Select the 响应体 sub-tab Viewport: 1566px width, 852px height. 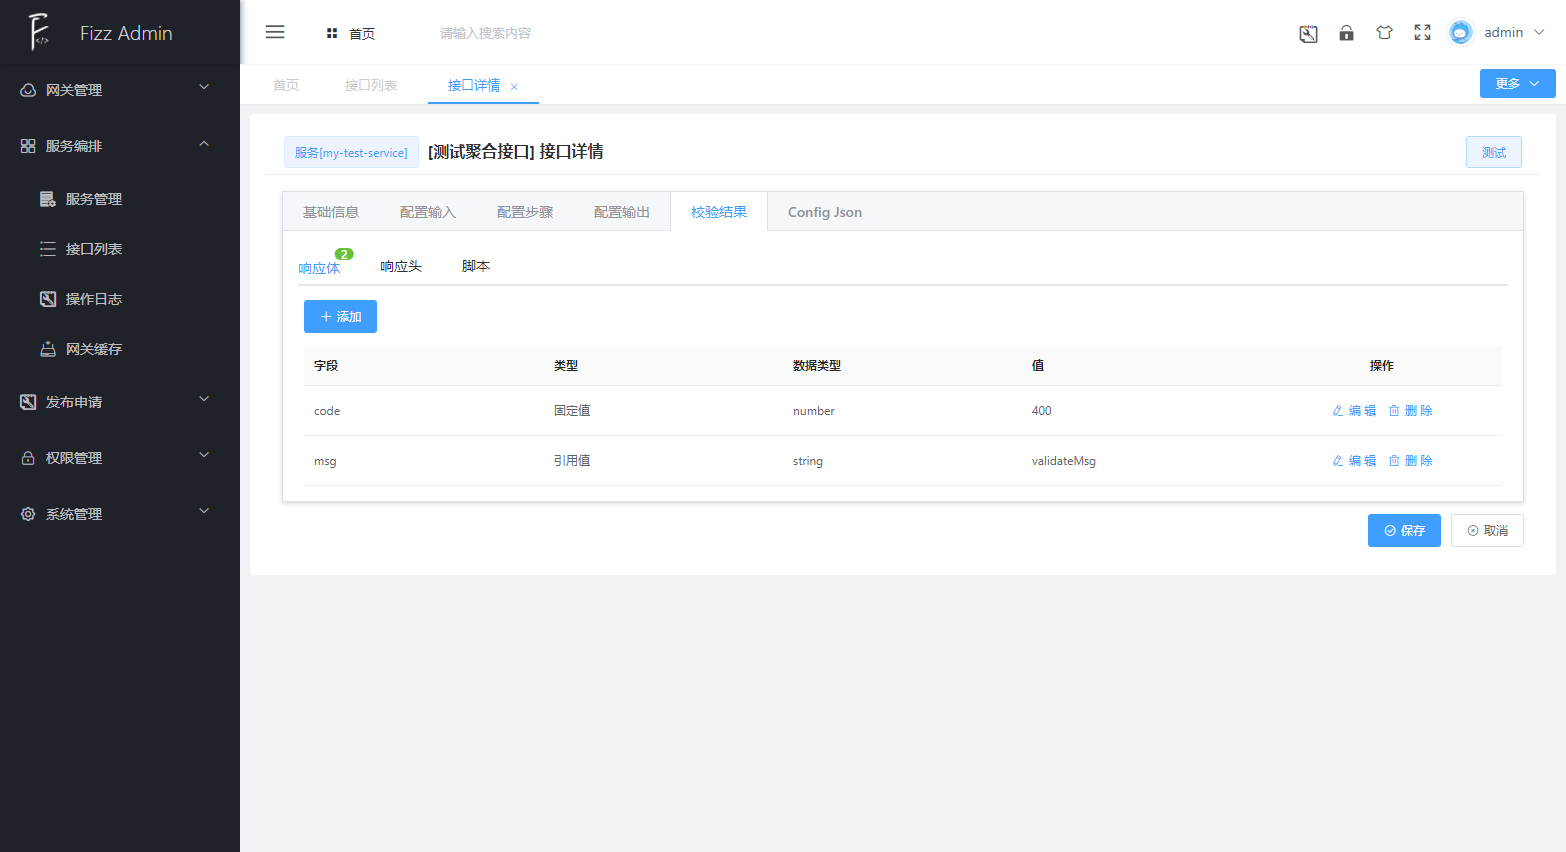(319, 268)
